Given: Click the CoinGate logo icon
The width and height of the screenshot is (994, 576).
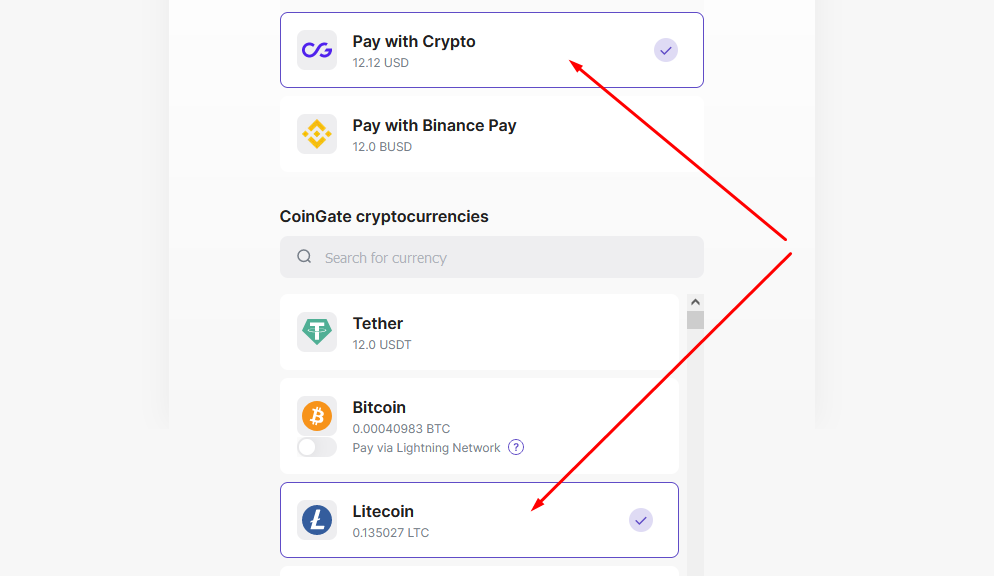Looking at the screenshot, I should (x=317, y=50).
